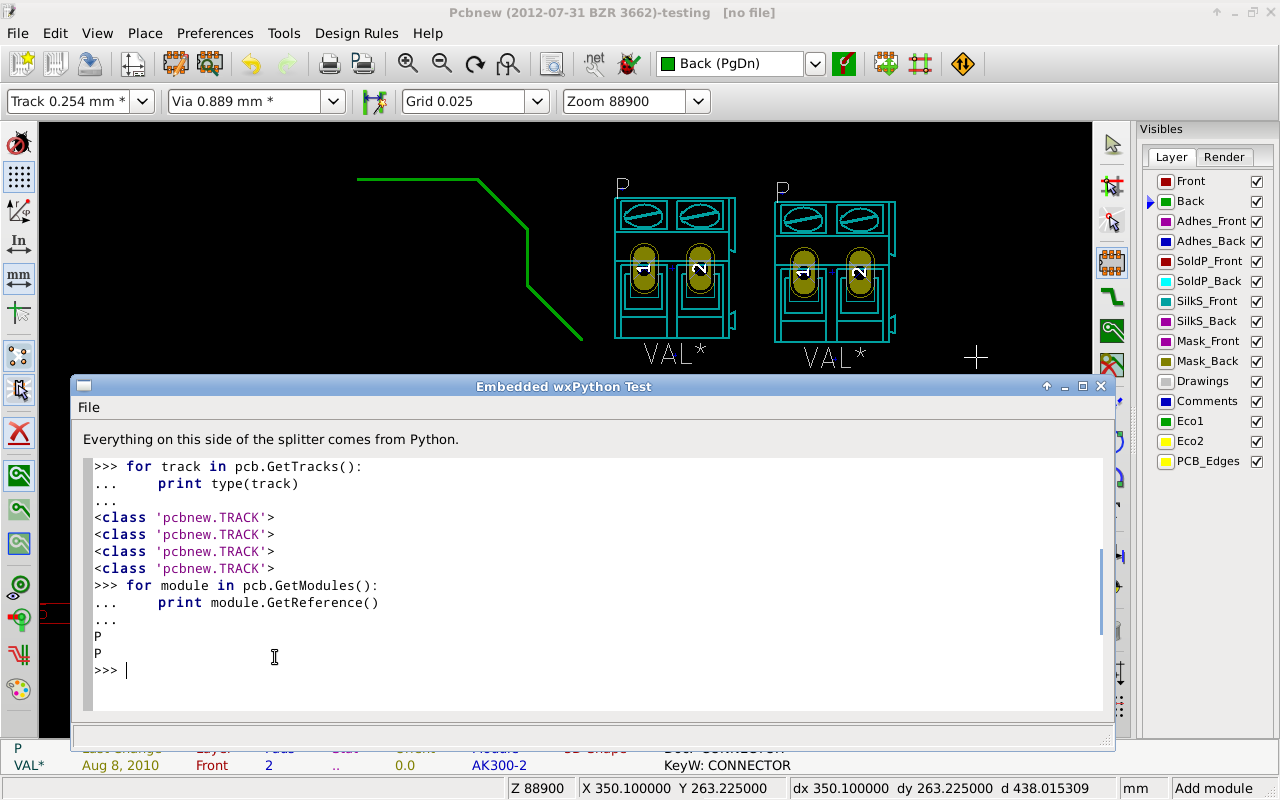Switch to the Render tab
Image resolution: width=1280 pixels, height=800 pixels.
click(x=1224, y=157)
